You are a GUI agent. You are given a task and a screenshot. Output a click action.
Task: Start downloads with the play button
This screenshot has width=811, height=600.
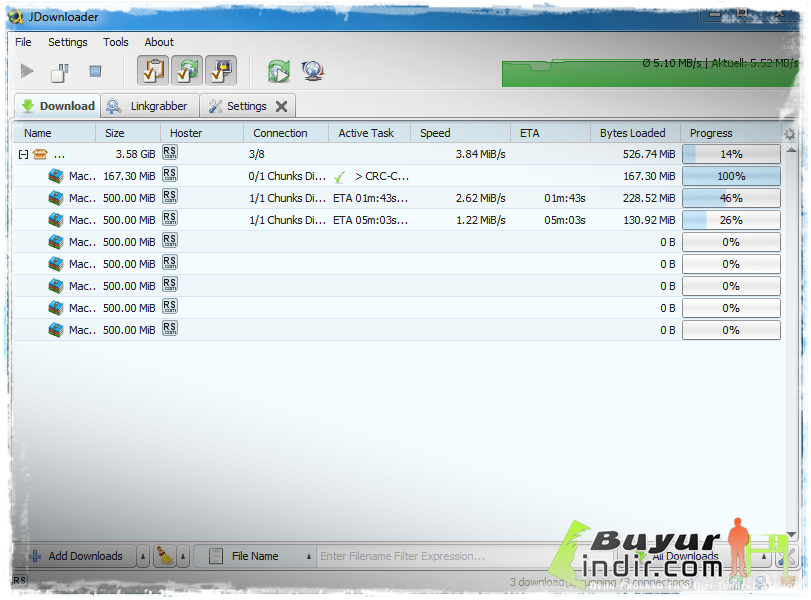click(x=27, y=71)
